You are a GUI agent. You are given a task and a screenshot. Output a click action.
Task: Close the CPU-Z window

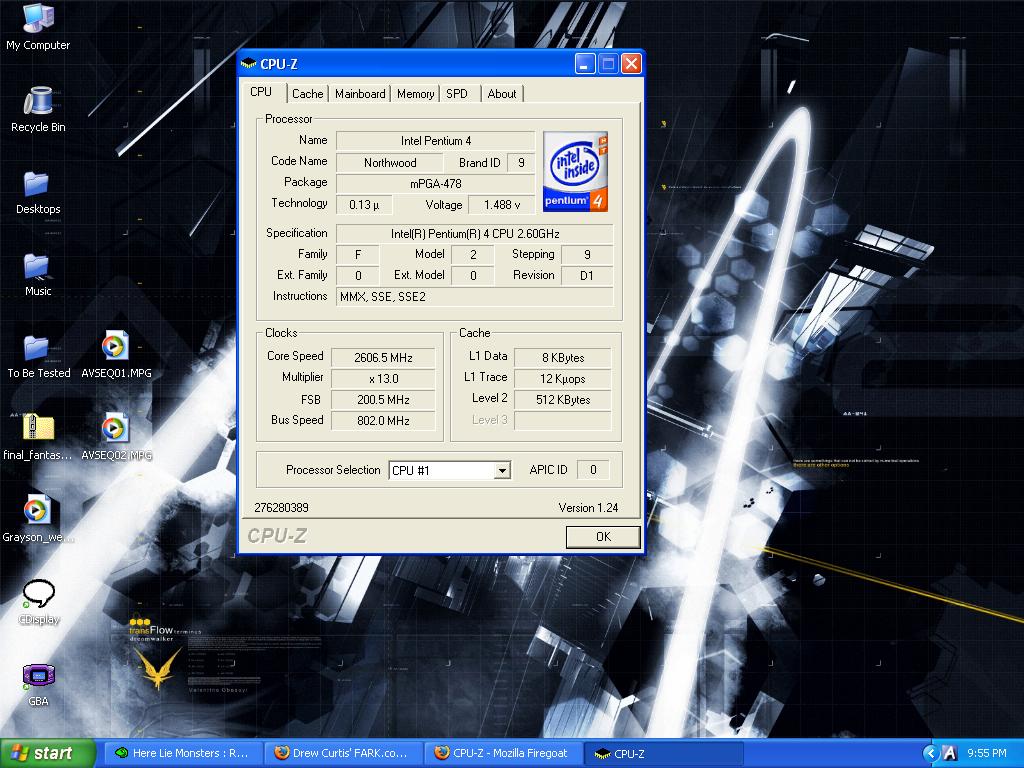coord(631,63)
